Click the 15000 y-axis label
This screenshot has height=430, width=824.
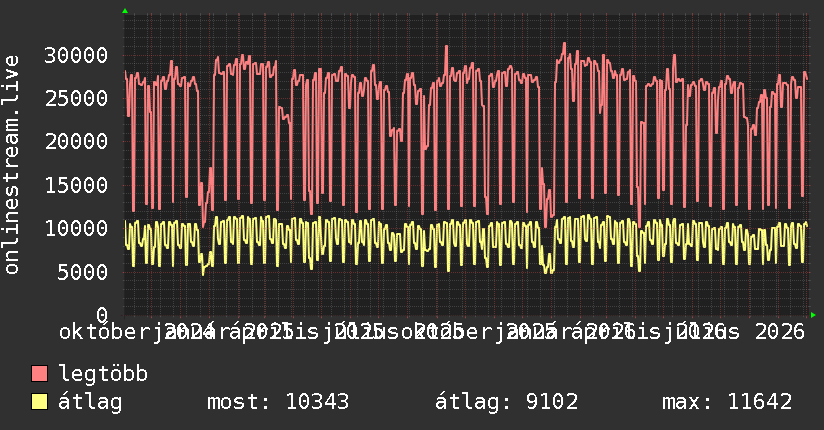pyautogui.click(x=76, y=185)
